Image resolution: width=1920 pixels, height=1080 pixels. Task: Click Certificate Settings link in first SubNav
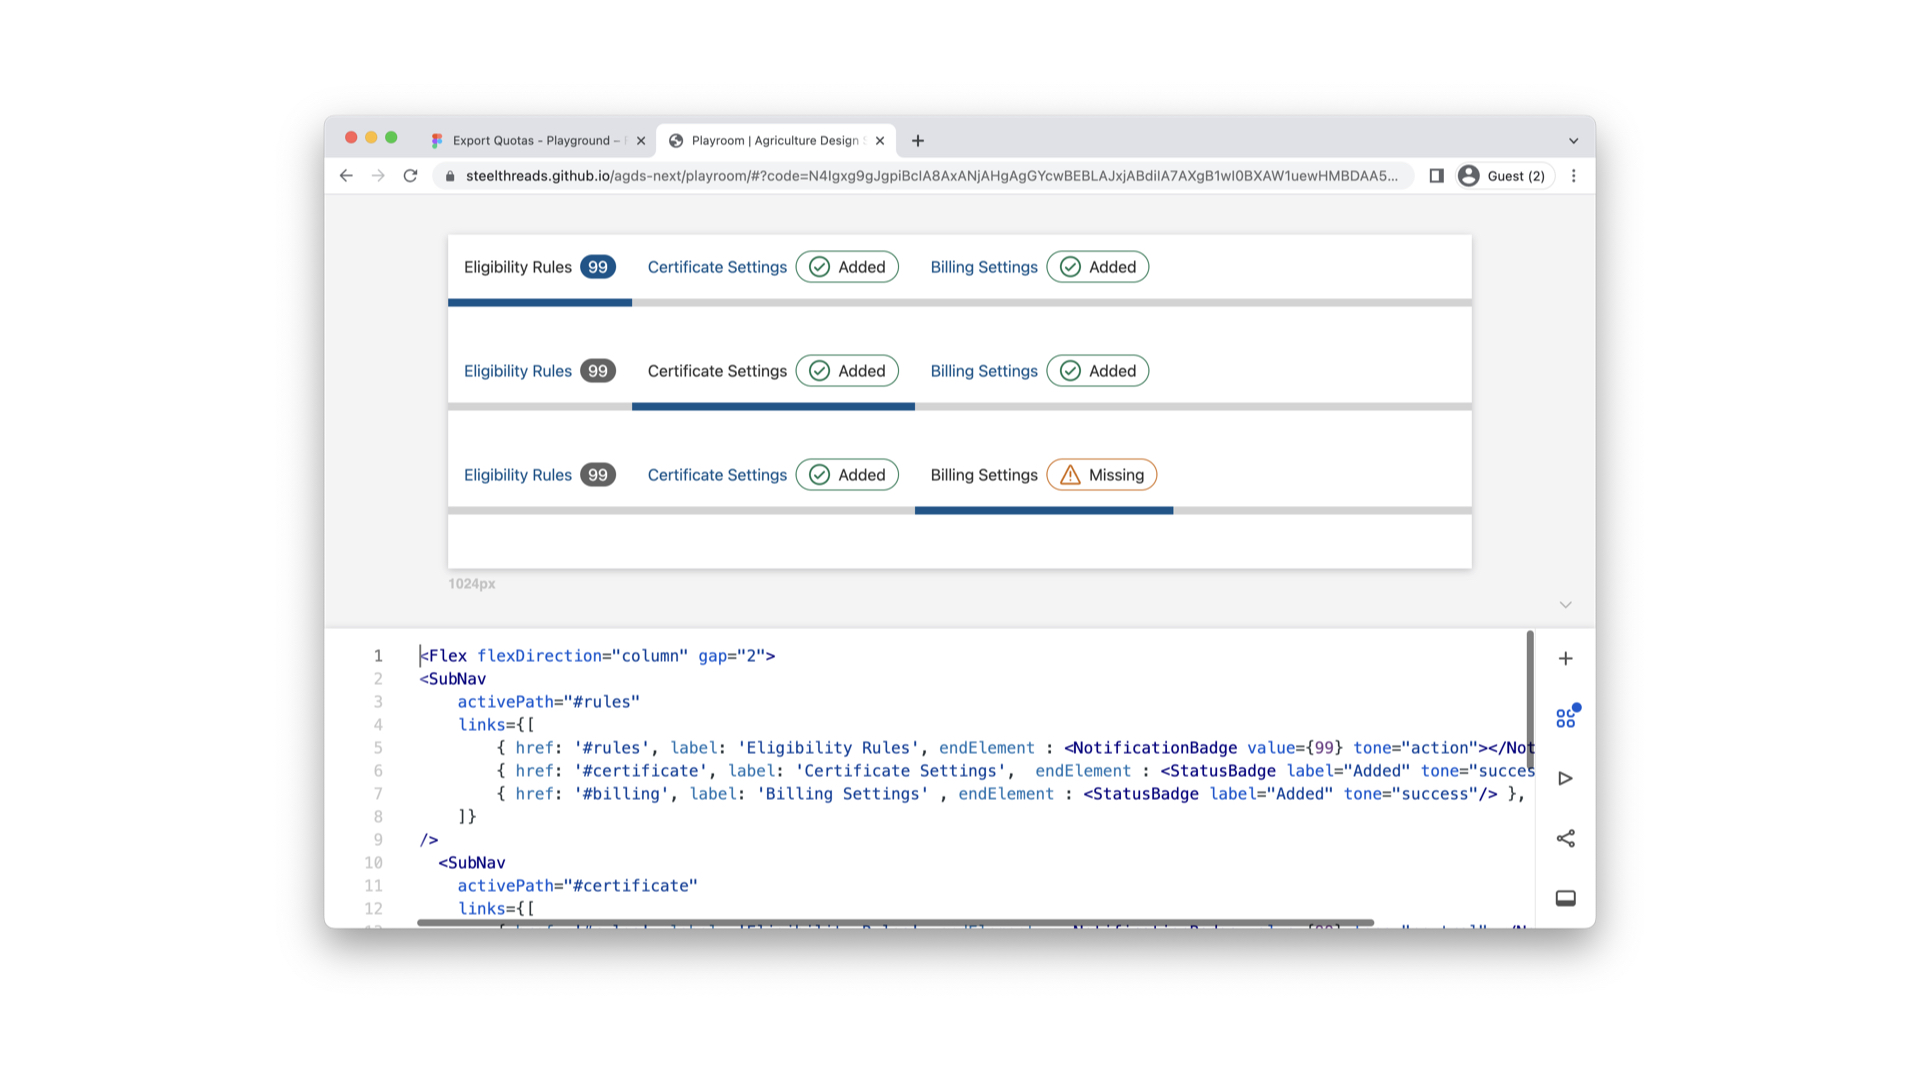point(717,267)
